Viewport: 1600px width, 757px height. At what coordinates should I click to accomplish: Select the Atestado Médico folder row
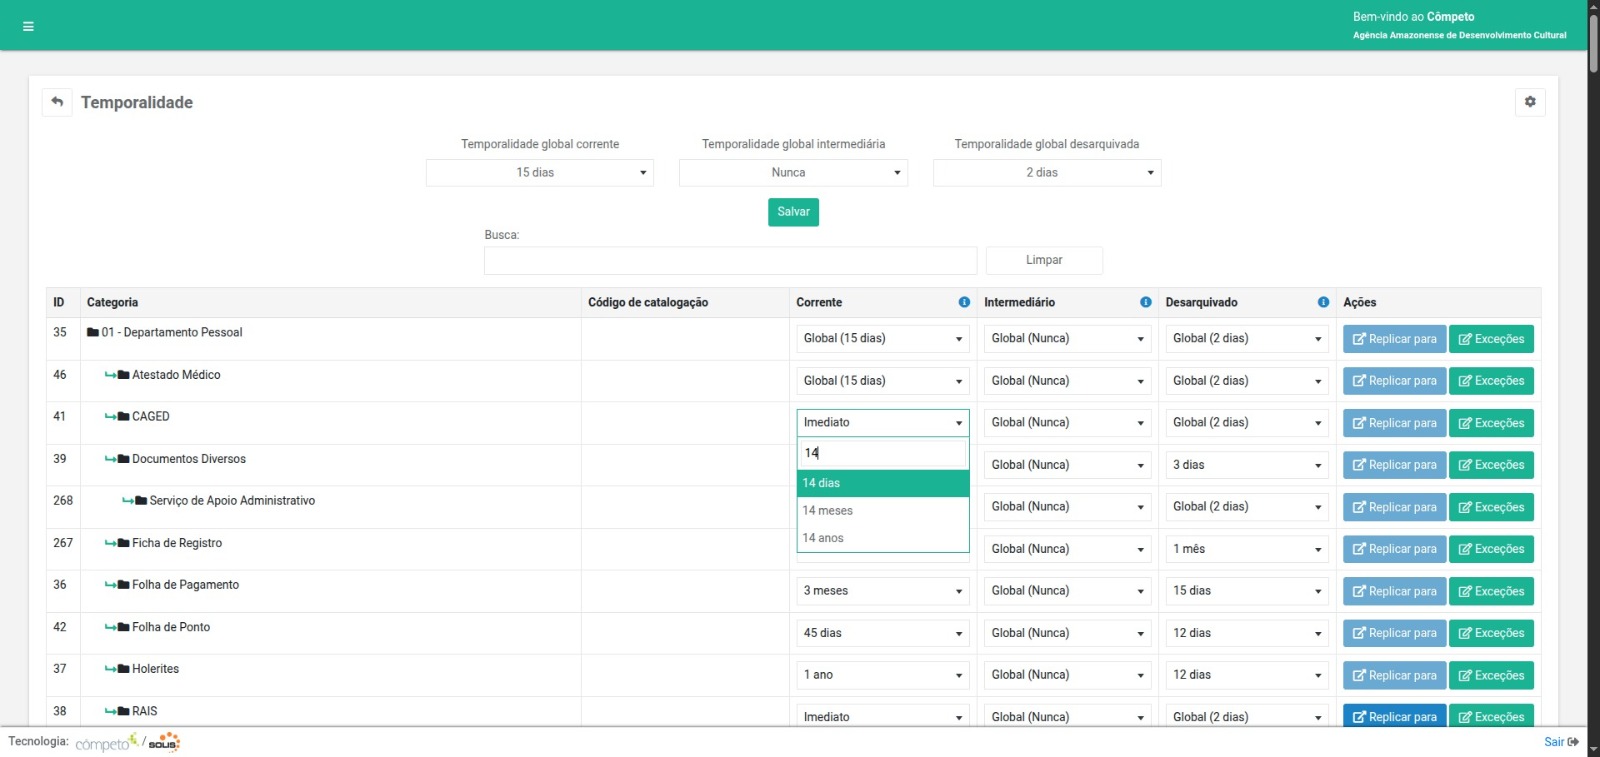[176, 375]
